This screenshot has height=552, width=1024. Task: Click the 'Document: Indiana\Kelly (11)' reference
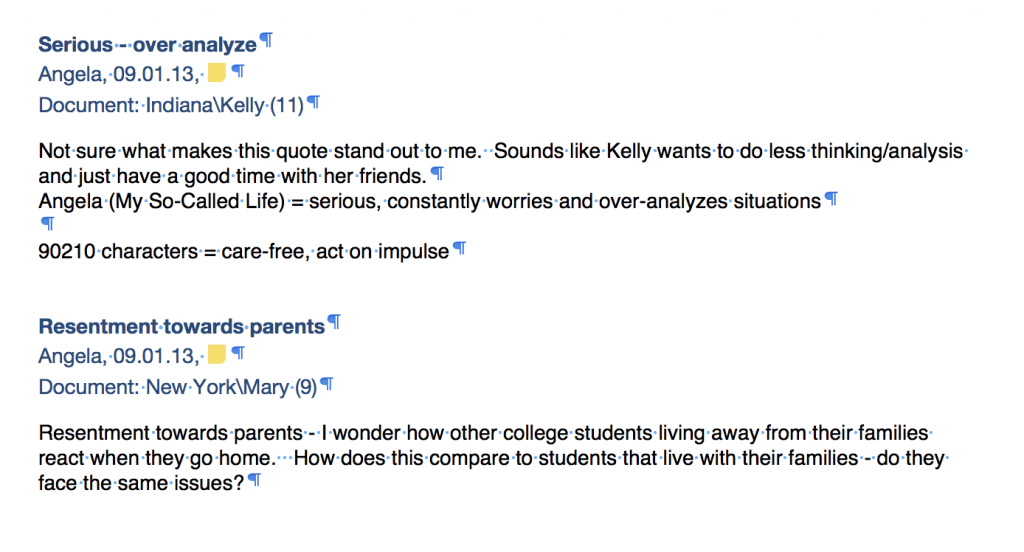(171, 105)
